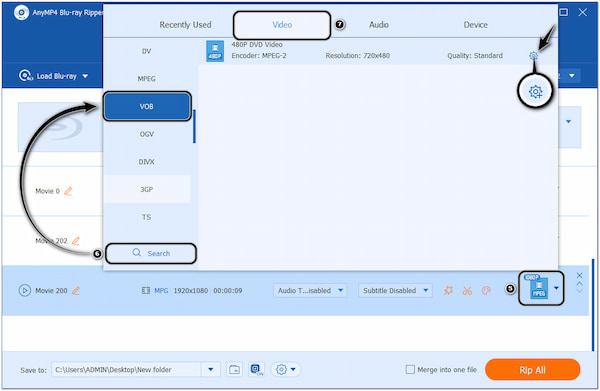Open the color palette enhance icon
Image resolution: width=600 pixels, height=391 pixels.
pyautogui.click(x=486, y=291)
